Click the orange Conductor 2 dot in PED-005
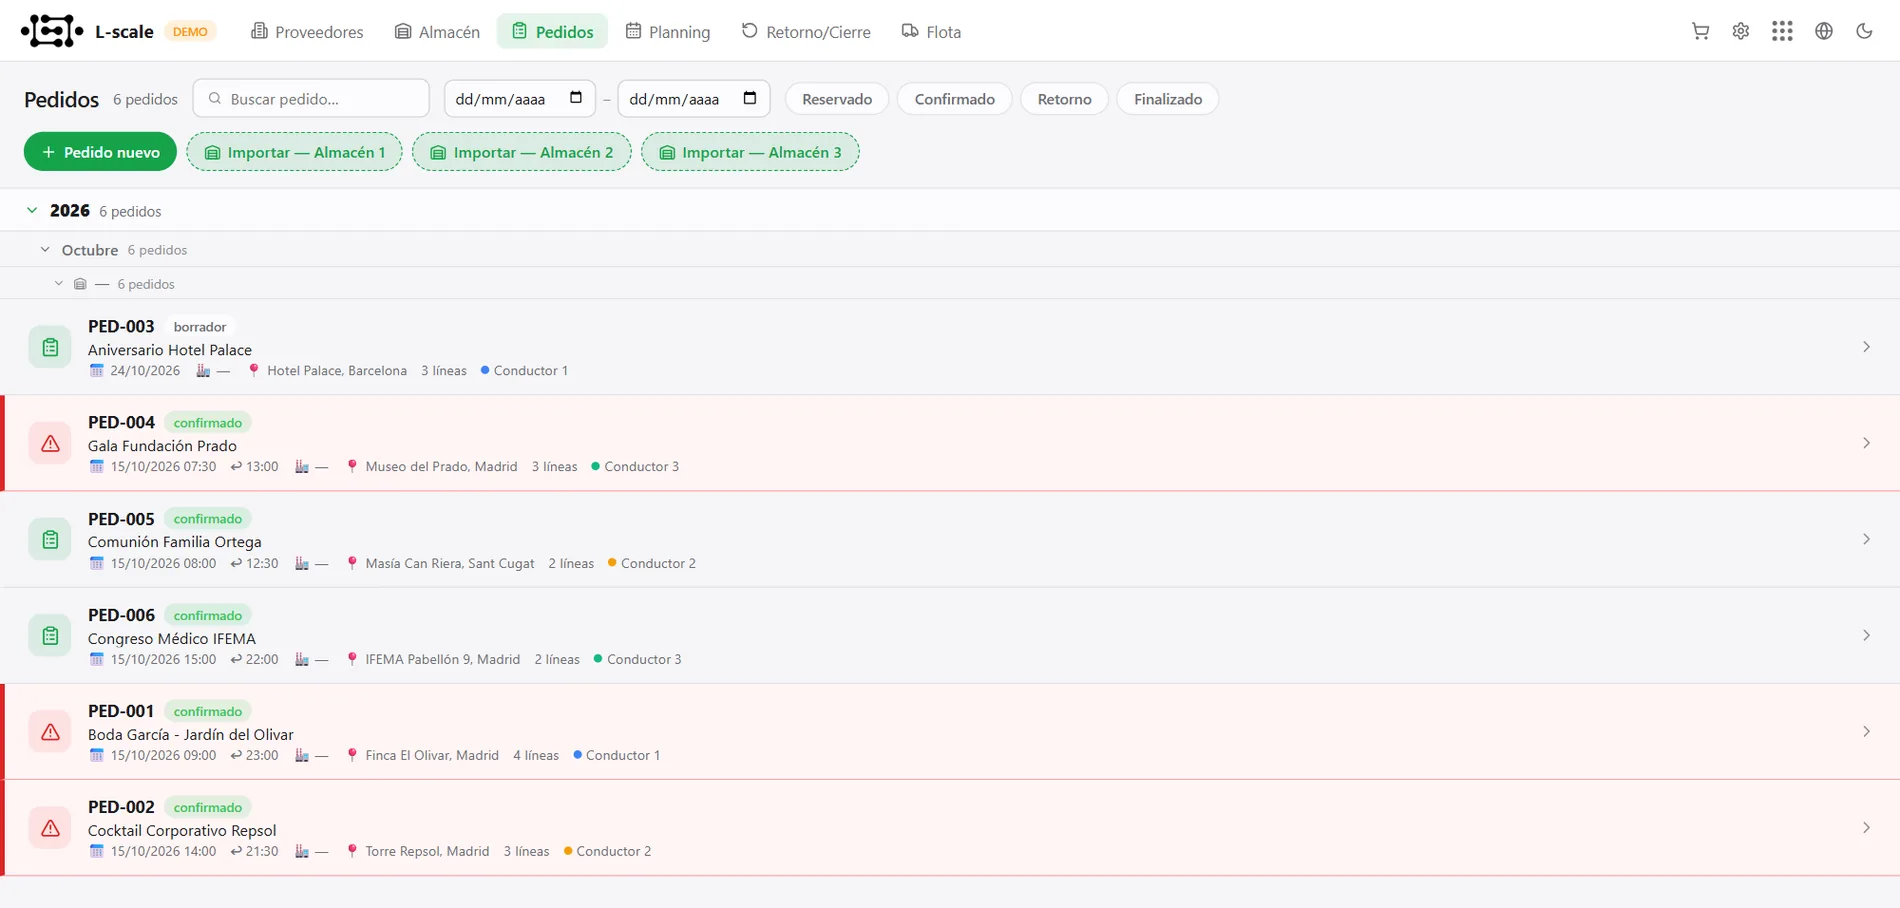 [612, 563]
